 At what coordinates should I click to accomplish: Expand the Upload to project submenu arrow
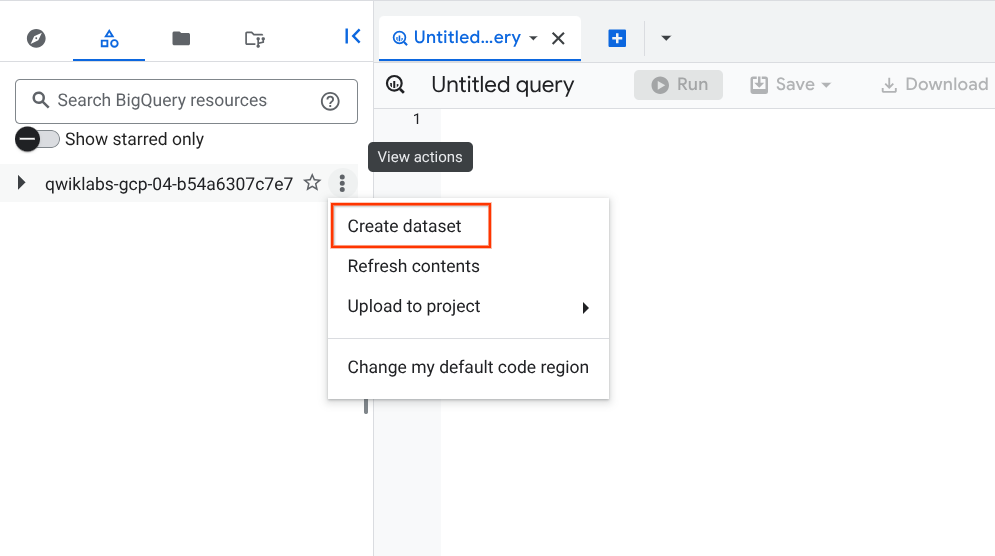pyautogui.click(x=585, y=308)
